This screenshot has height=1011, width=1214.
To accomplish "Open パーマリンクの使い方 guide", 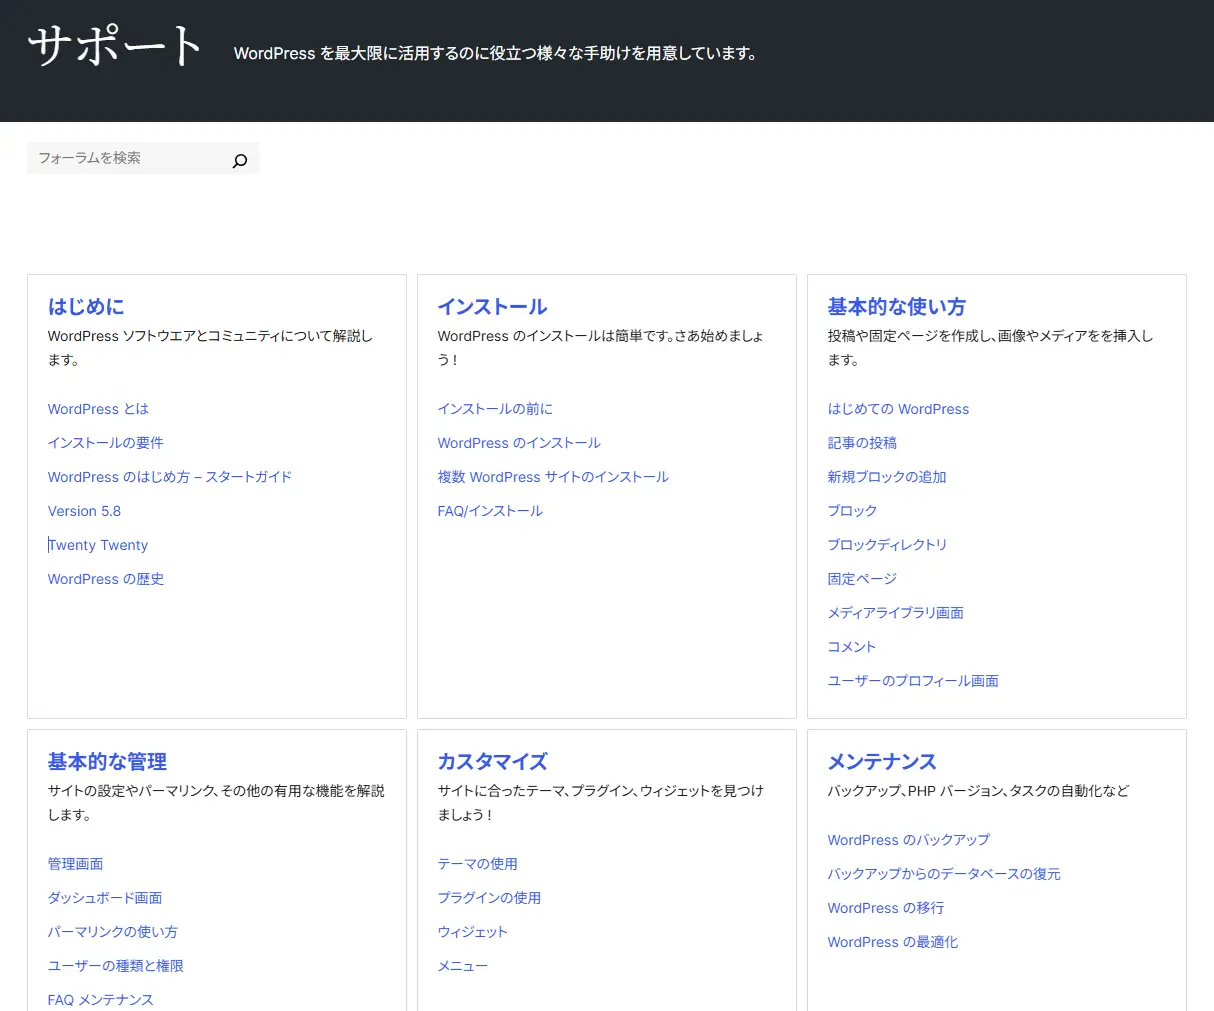I will coord(112,932).
